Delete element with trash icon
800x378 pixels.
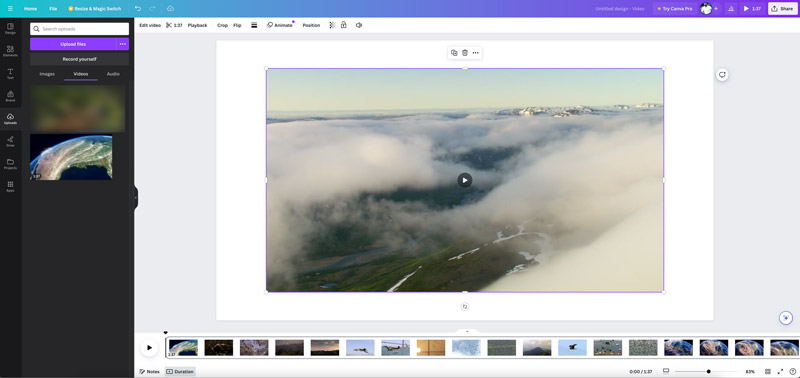pos(465,53)
